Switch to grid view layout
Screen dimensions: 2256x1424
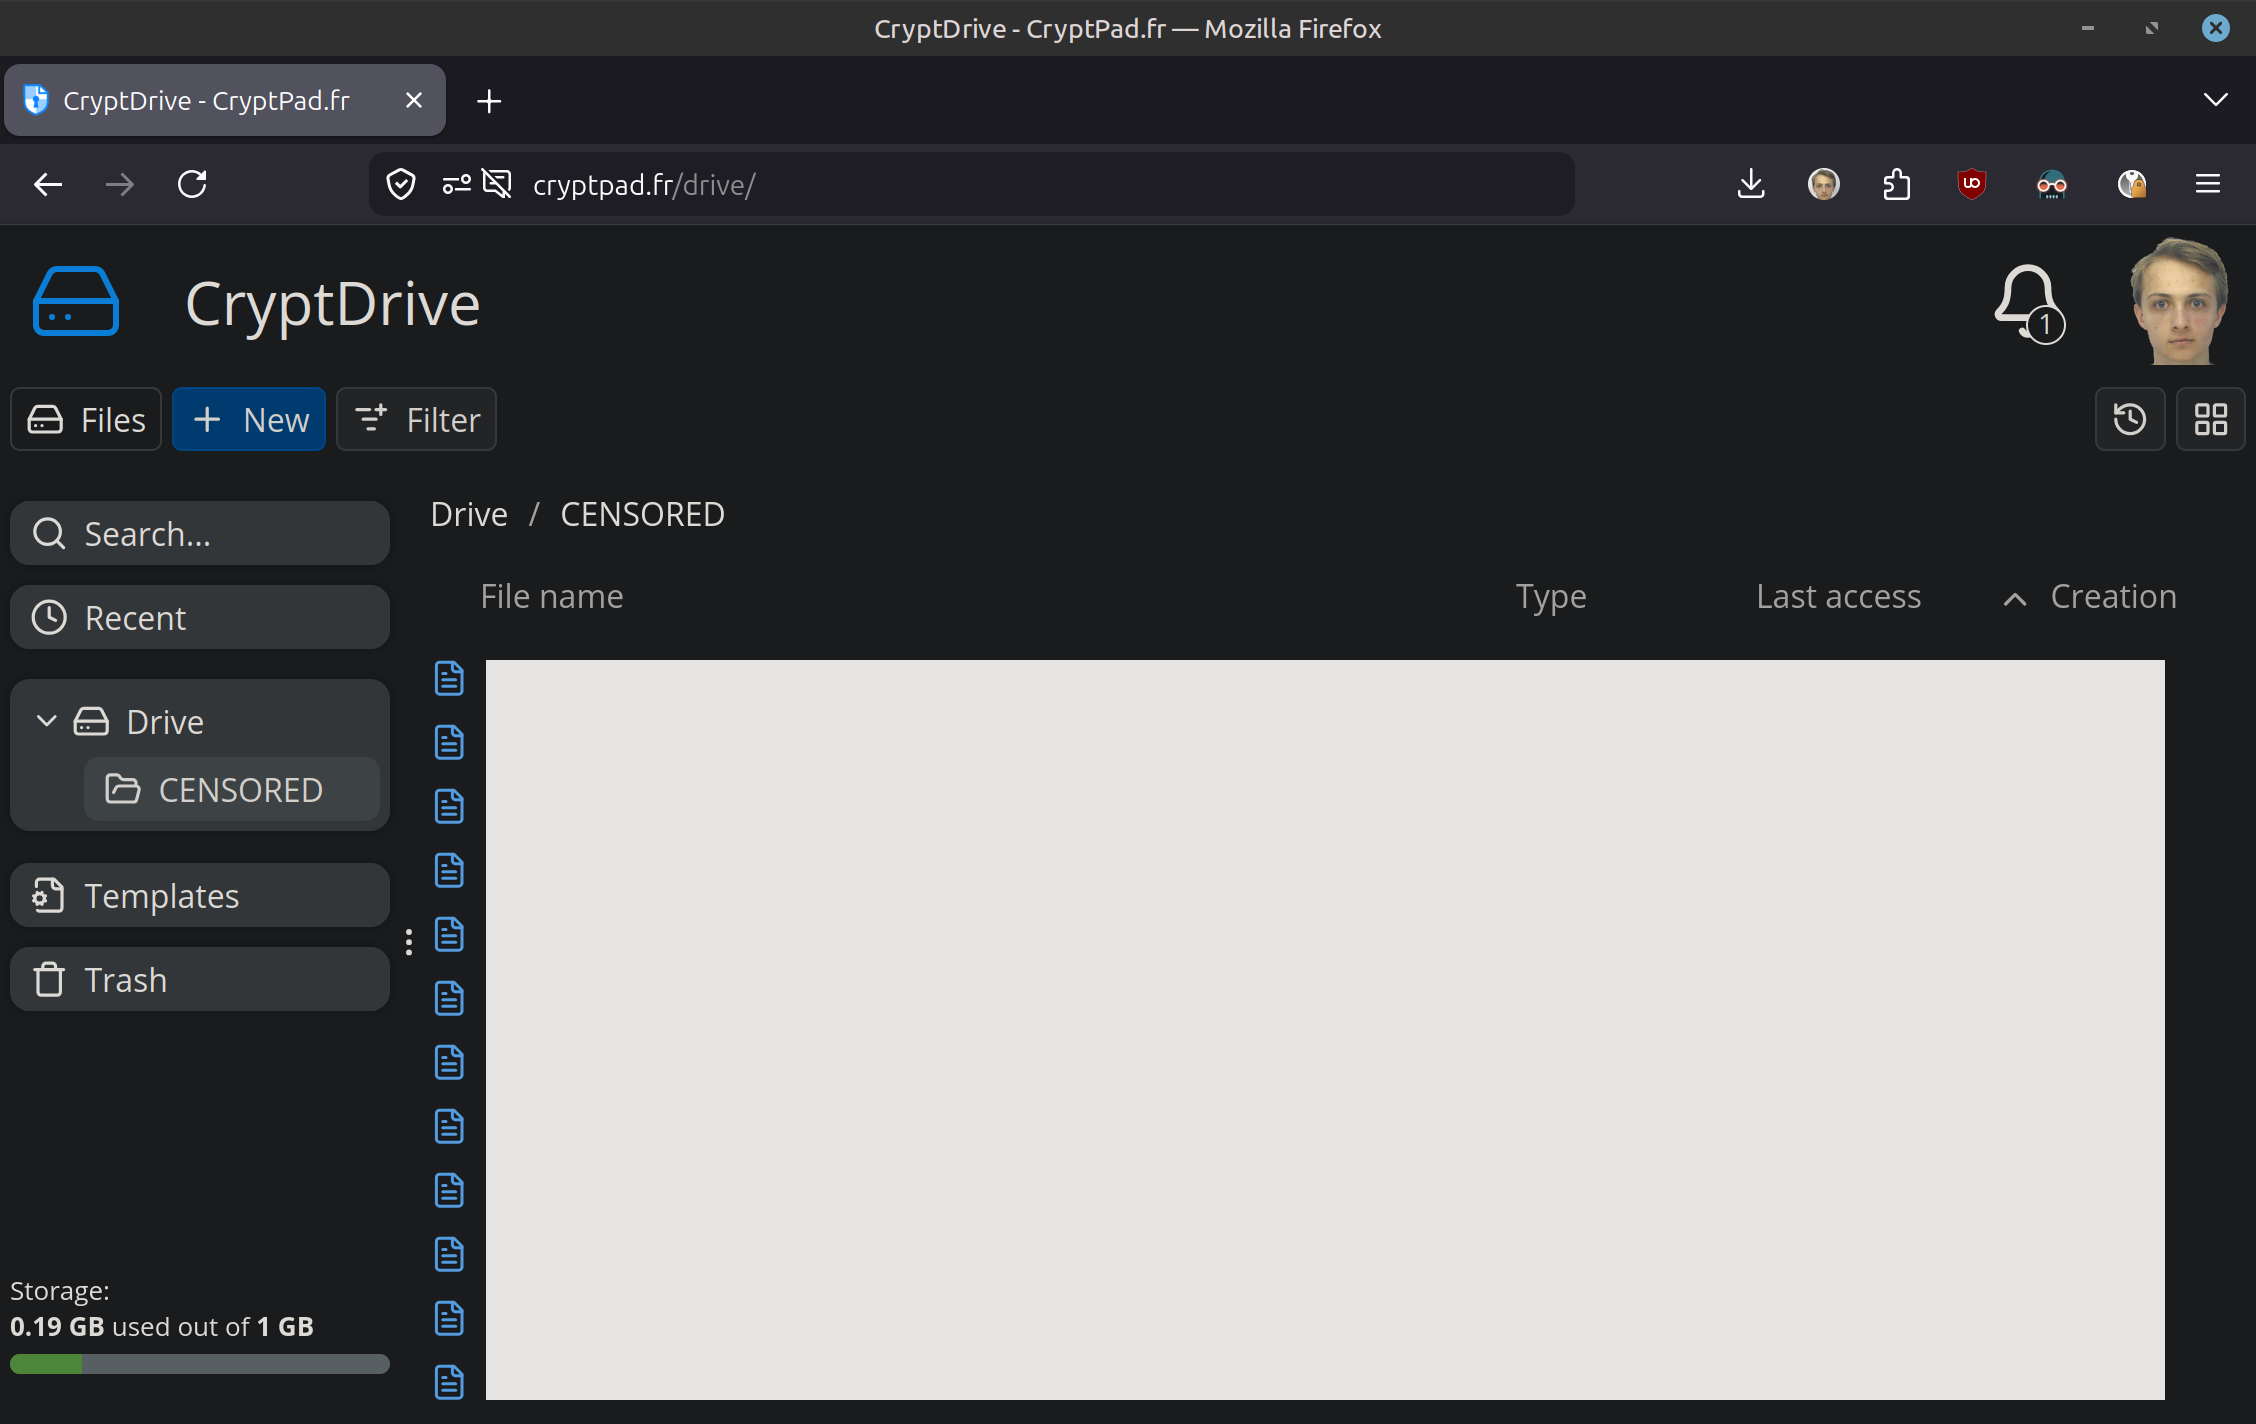tap(2210, 419)
